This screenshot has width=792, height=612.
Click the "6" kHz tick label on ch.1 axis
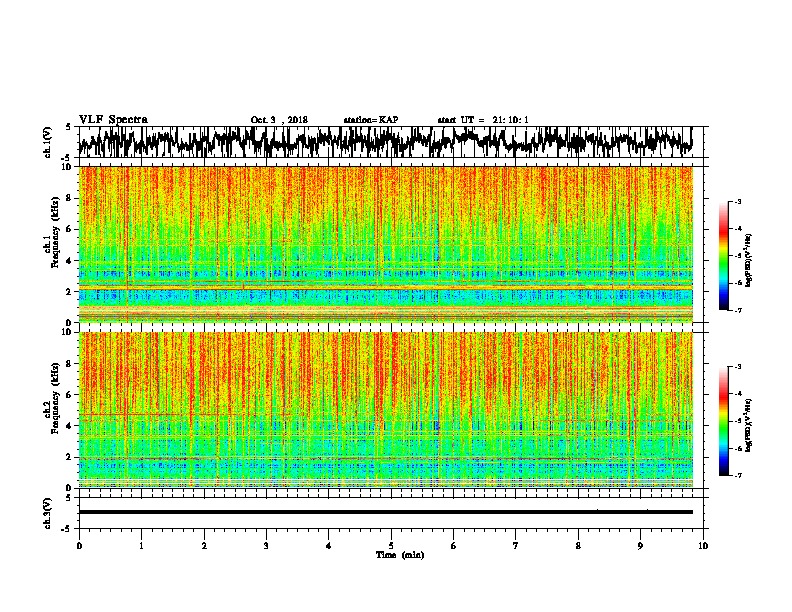[x=70, y=229]
